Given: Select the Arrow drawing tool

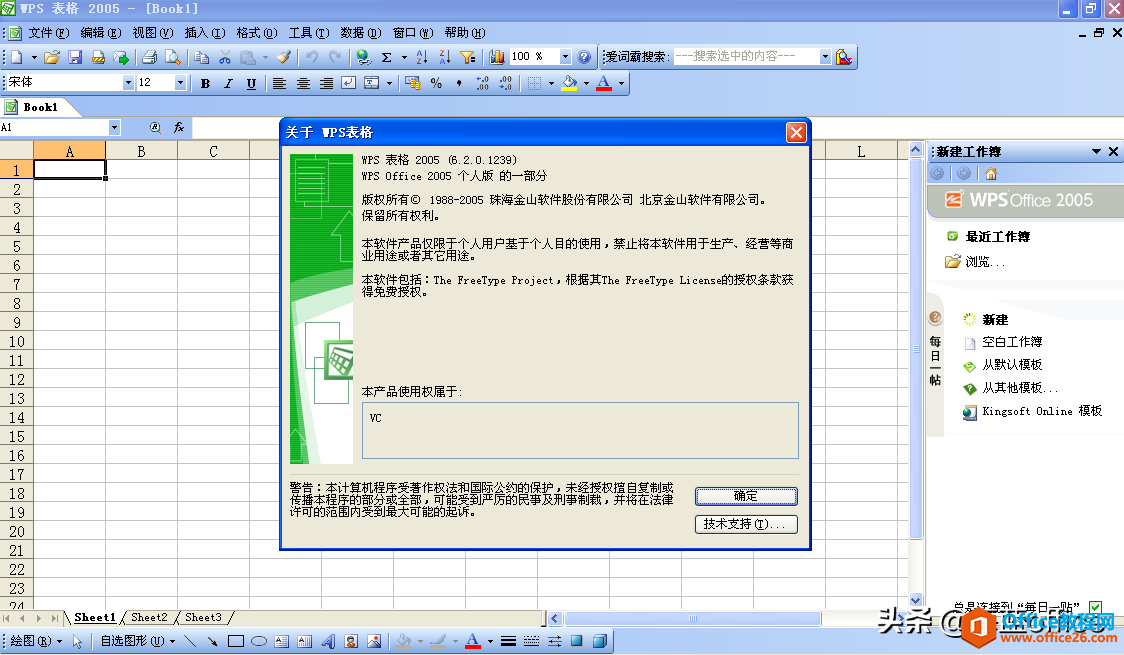Looking at the screenshot, I should [213, 641].
